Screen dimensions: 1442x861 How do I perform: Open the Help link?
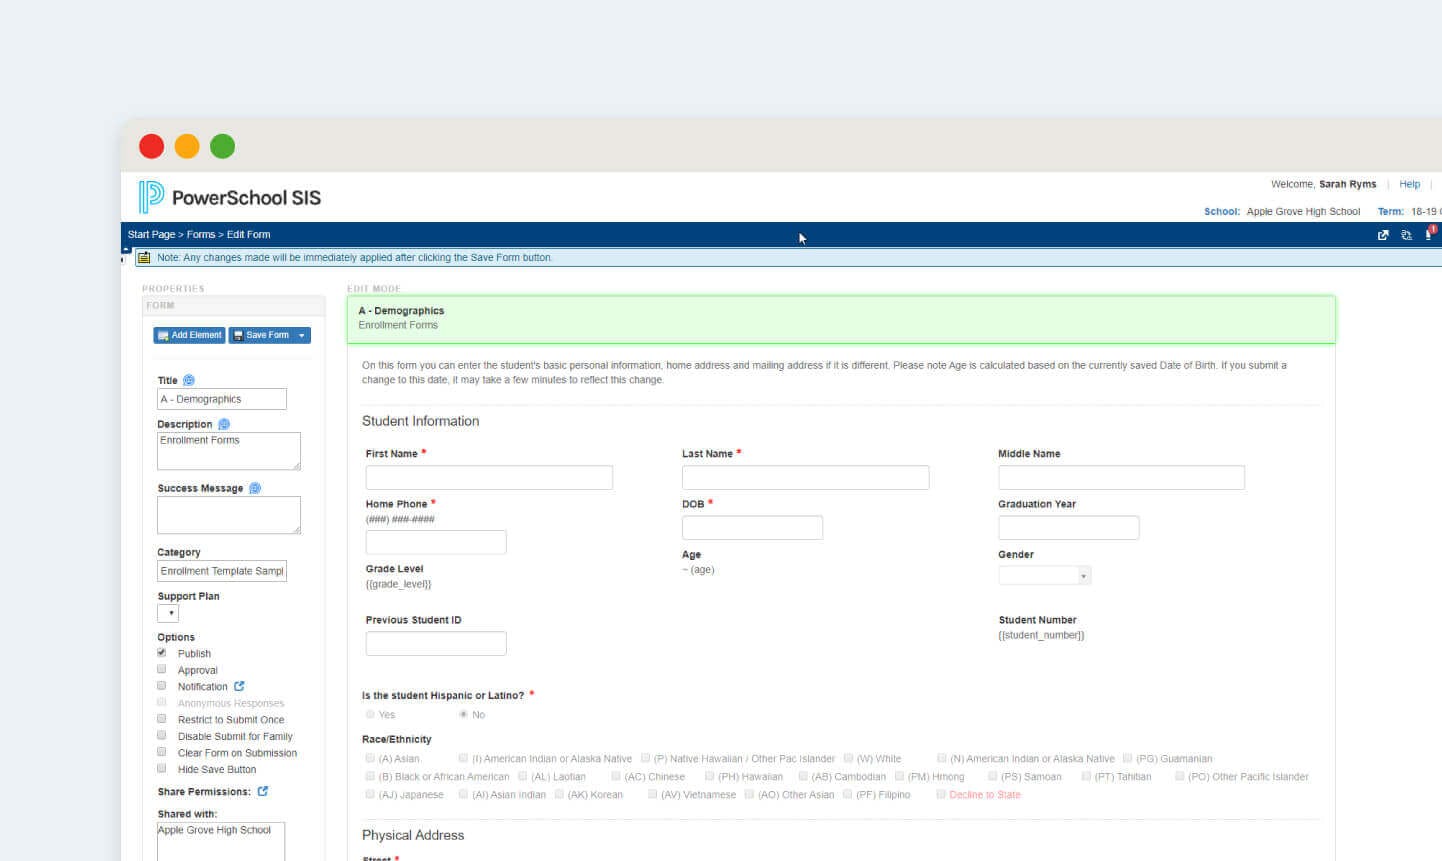pyautogui.click(x=1409, y=184)
